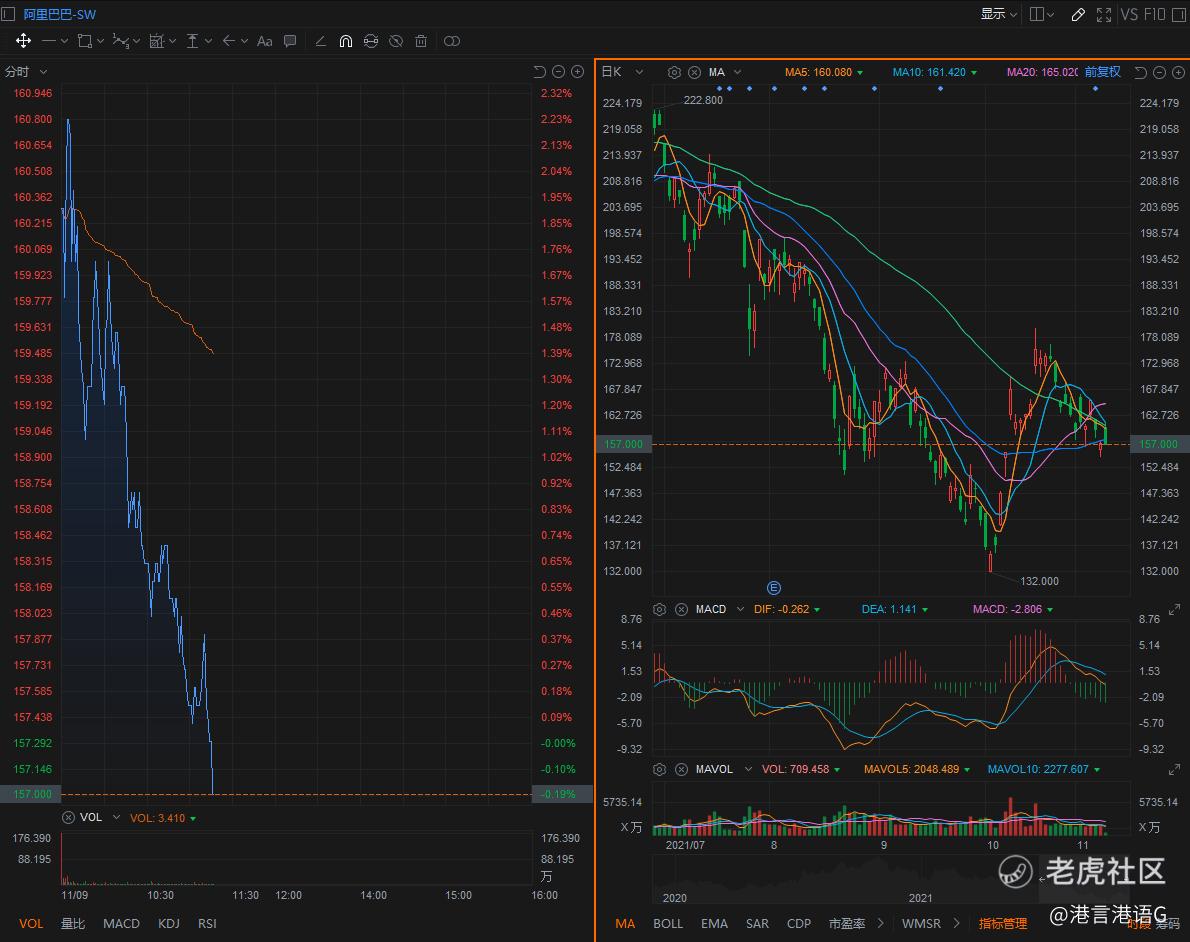Toggle the DEA line visibility
This screenshot has height=942, width=1190.
(x=895, y=610)
